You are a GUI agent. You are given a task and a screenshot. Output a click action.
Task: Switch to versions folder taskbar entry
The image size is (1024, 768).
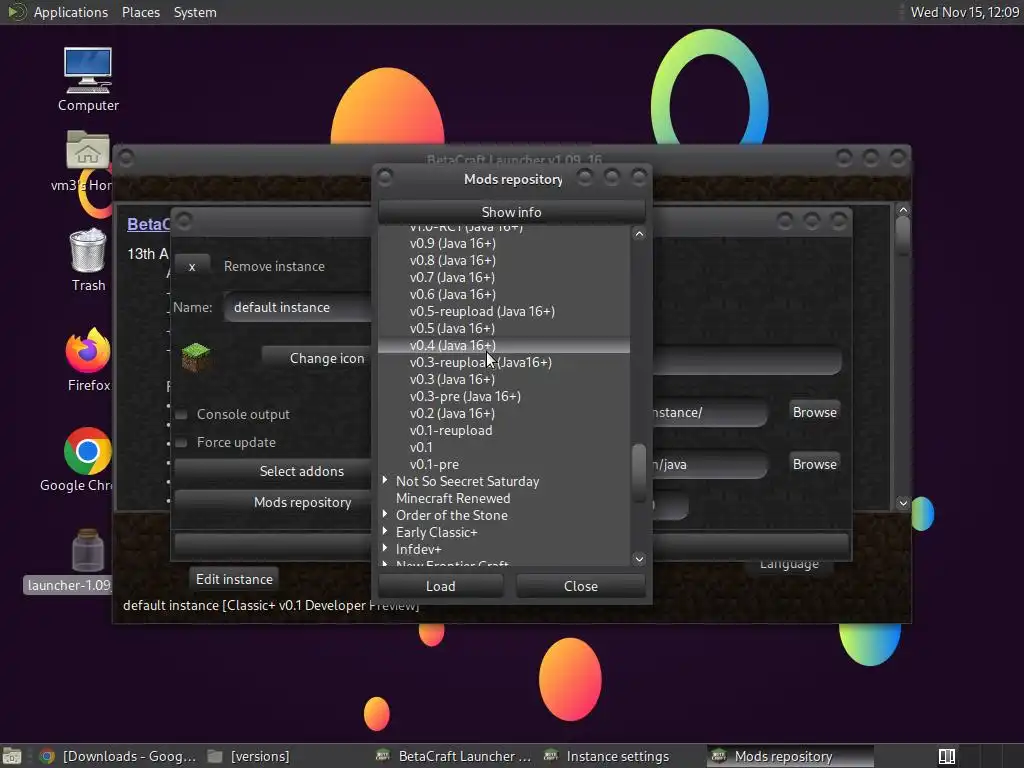pos(248,756)
